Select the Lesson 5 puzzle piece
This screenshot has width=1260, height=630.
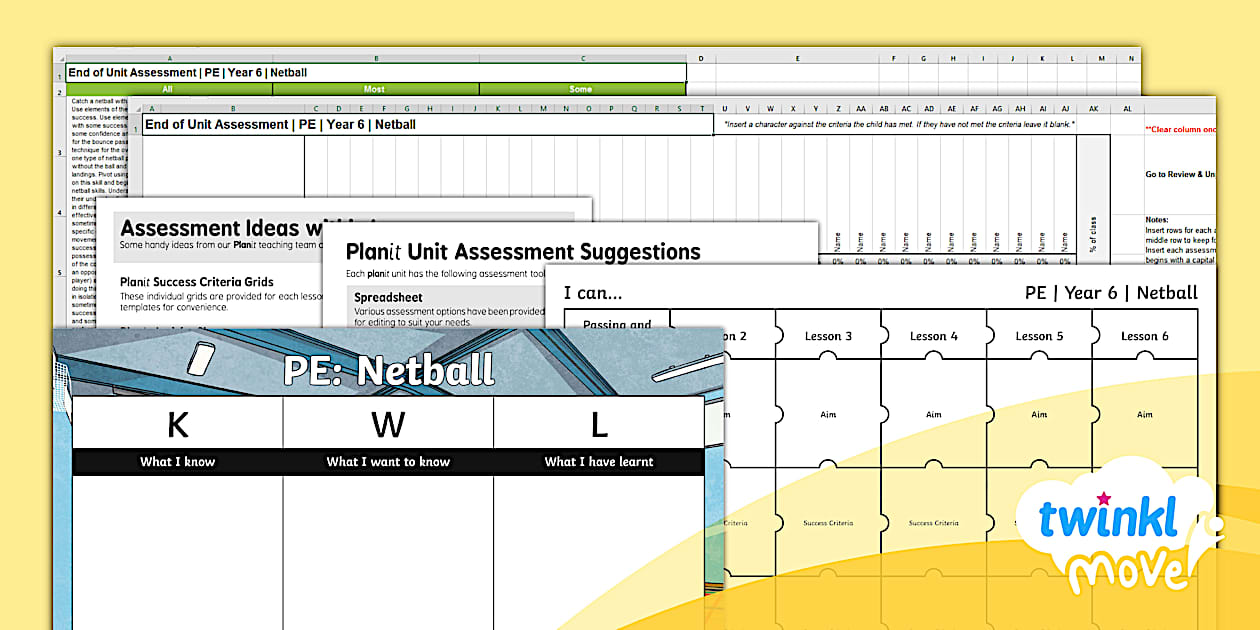coord(1039,336)
